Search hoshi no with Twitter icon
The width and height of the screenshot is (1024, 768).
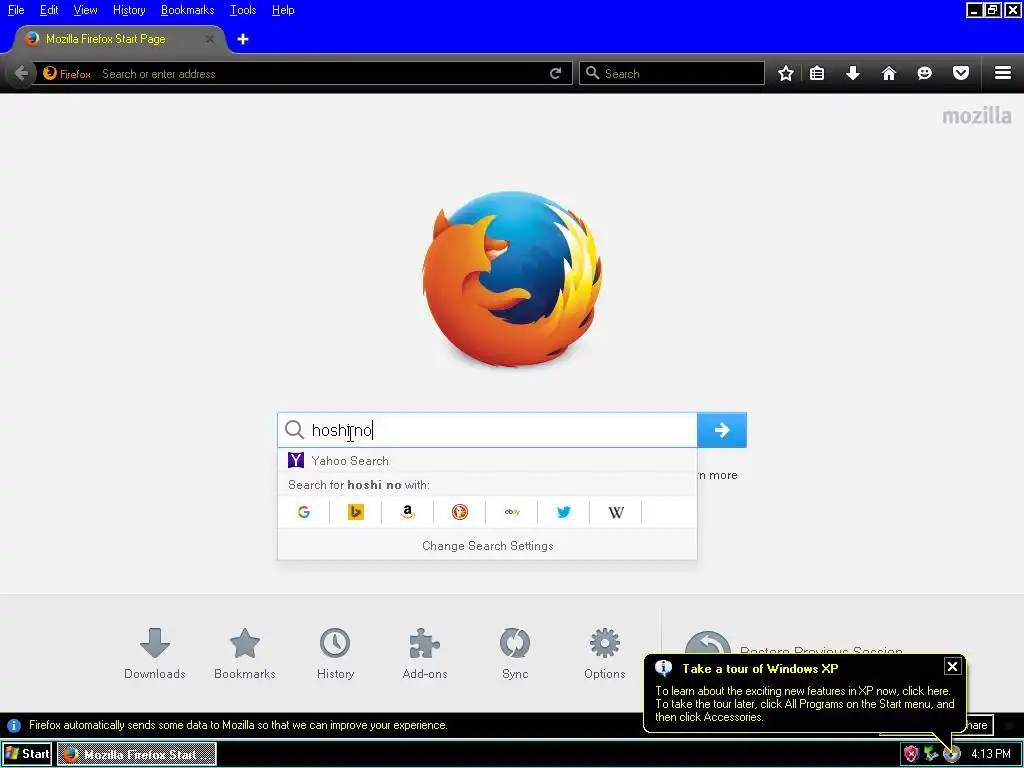click(x=564, y=512)
